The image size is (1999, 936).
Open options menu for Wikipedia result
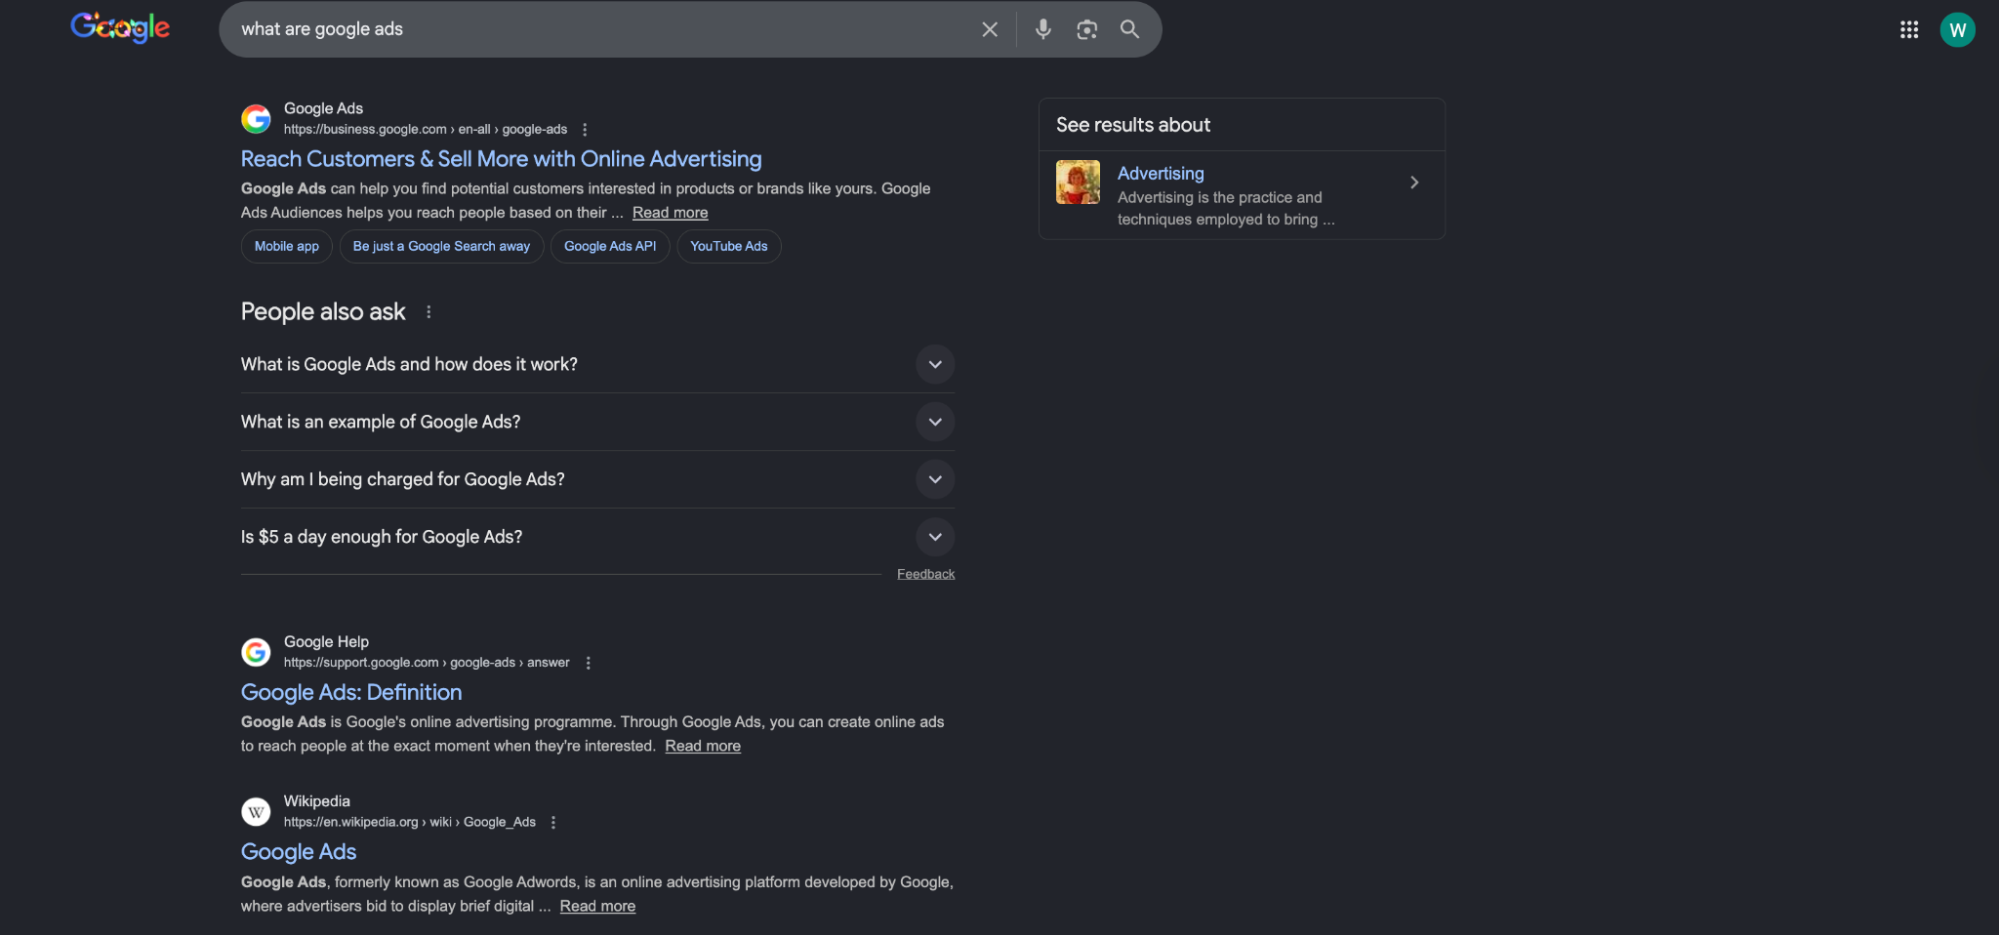tap(553, 822)
